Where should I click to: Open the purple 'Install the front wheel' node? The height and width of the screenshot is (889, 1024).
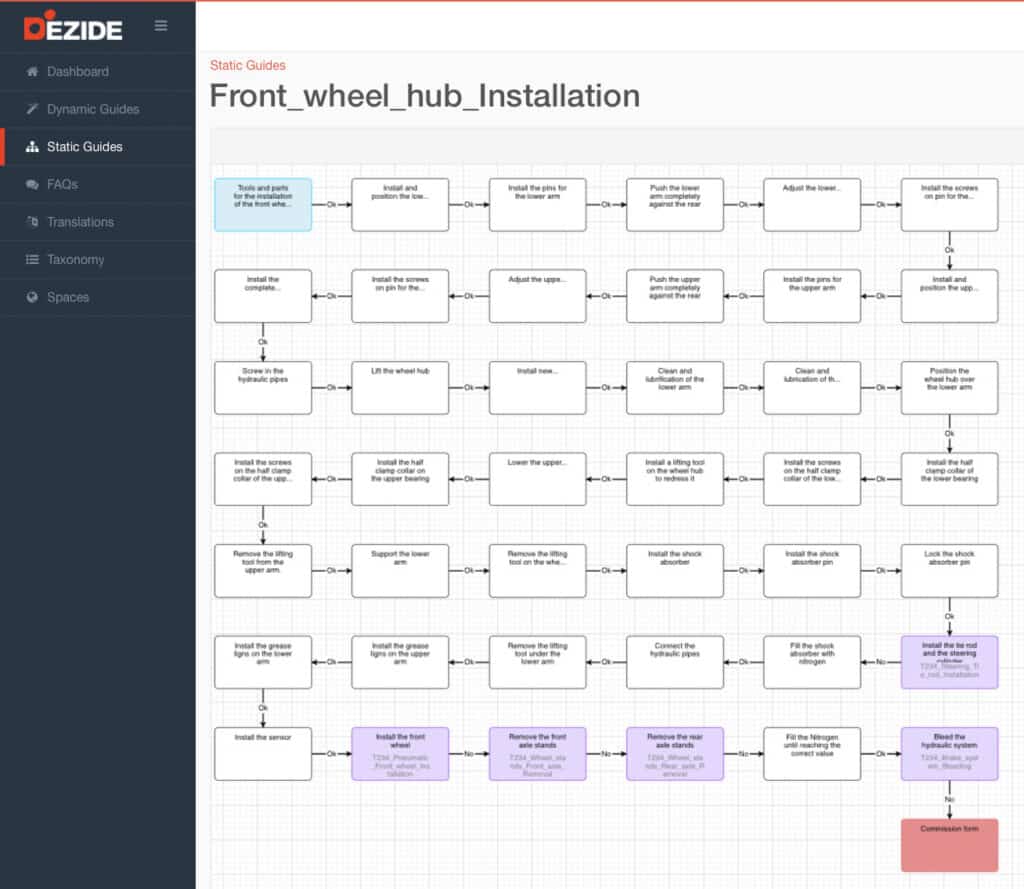(400, 754)
